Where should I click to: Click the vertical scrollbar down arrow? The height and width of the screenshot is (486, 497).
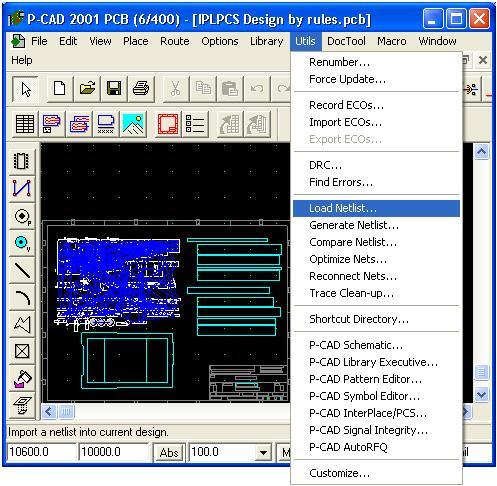pyautogui.click(x=481, y=395)
